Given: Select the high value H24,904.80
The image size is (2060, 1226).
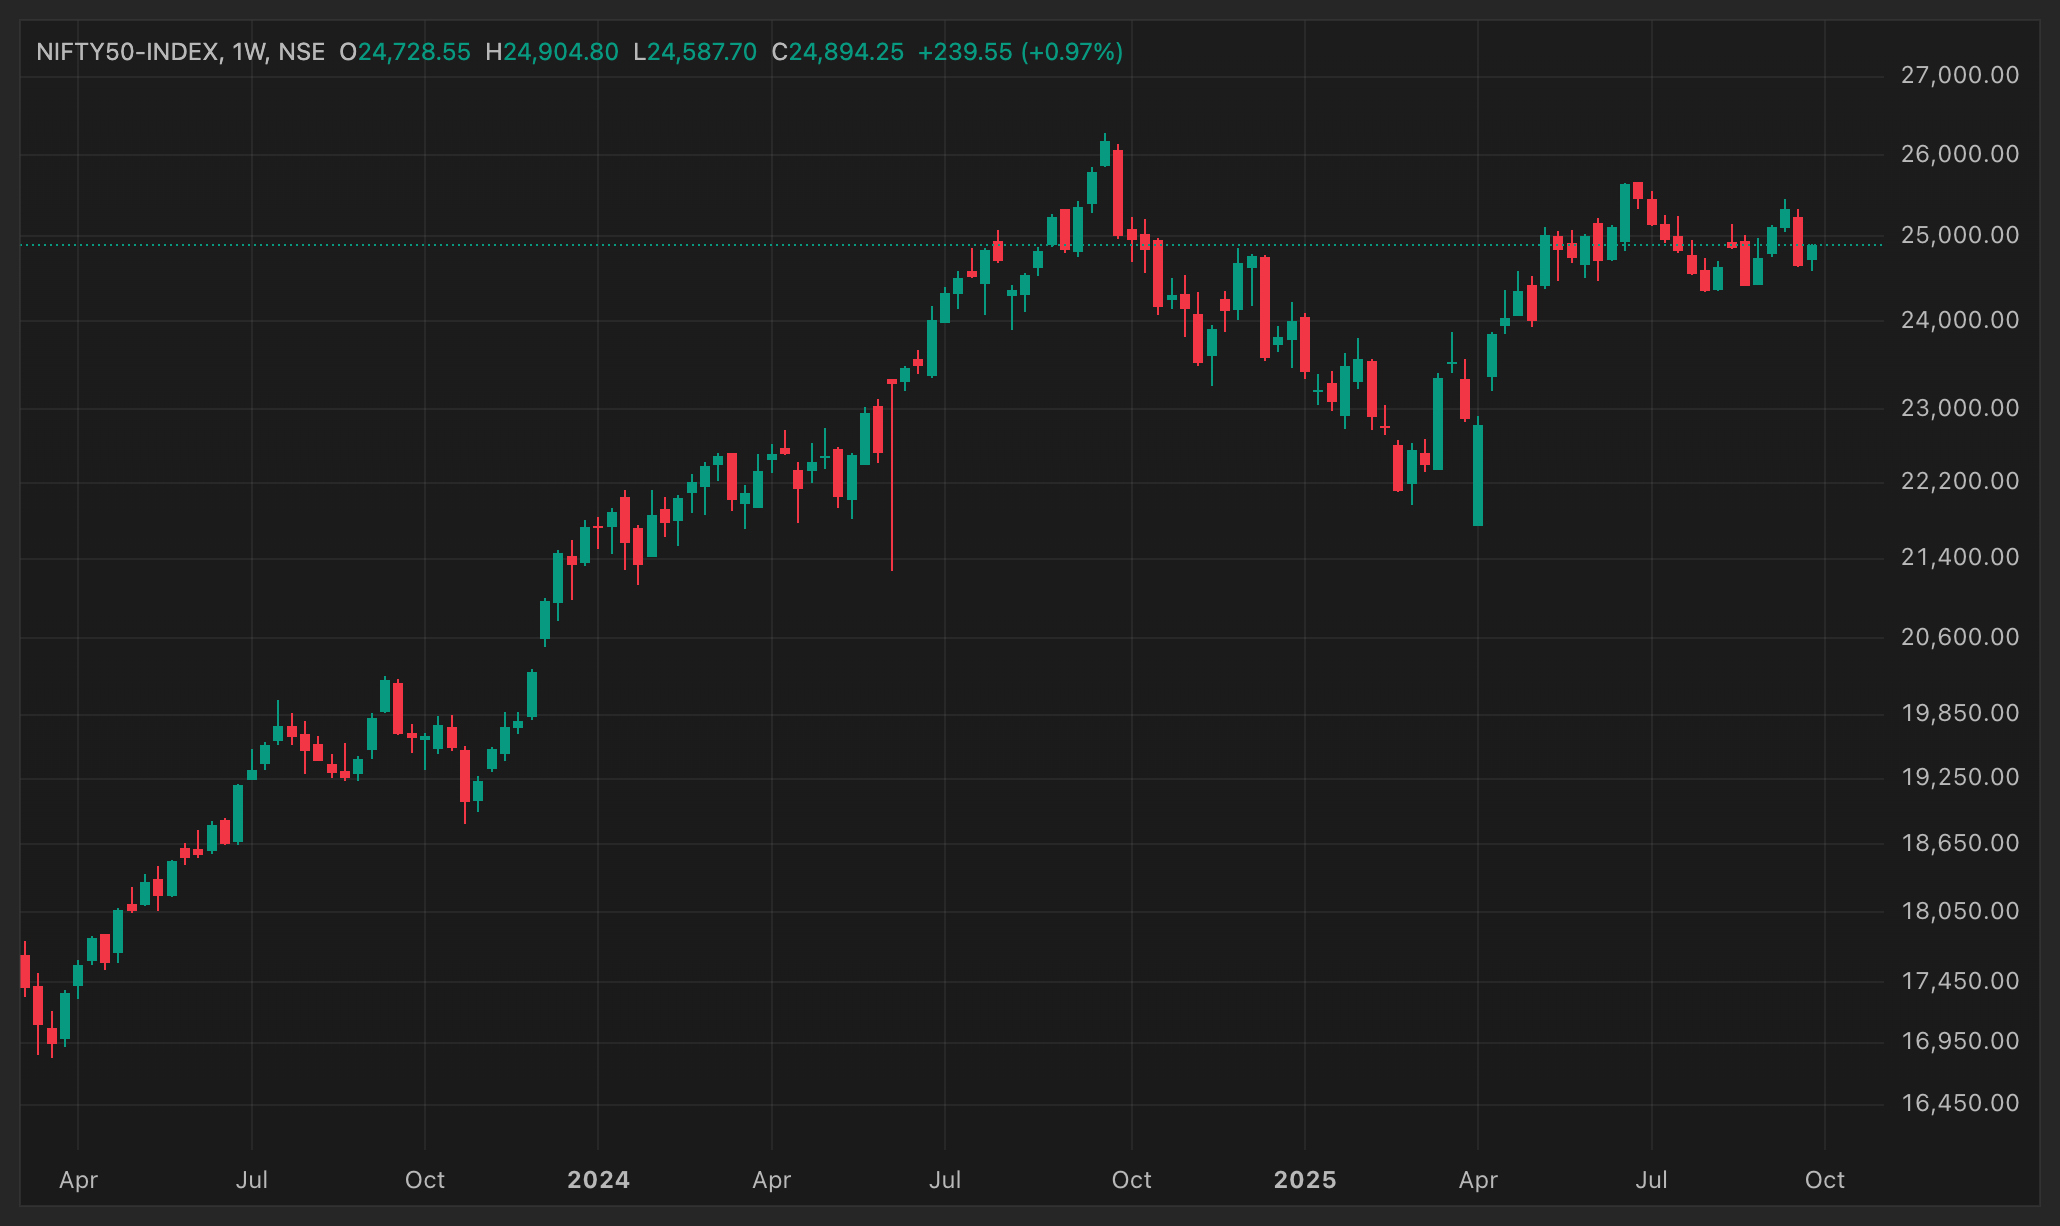Looking at the screenshot, I should coord(552,52).
